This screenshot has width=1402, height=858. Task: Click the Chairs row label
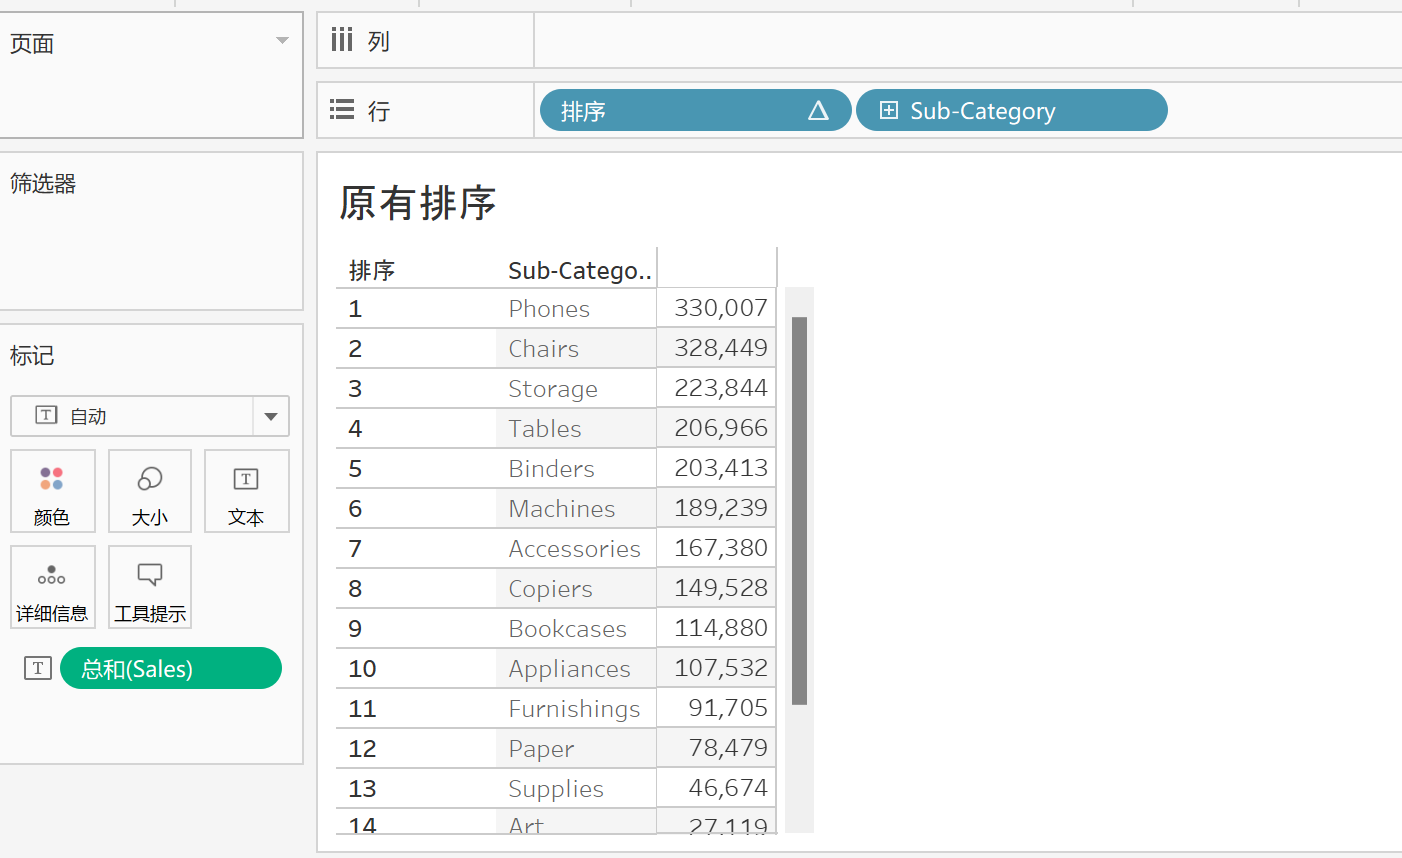(x=543, y=348)
